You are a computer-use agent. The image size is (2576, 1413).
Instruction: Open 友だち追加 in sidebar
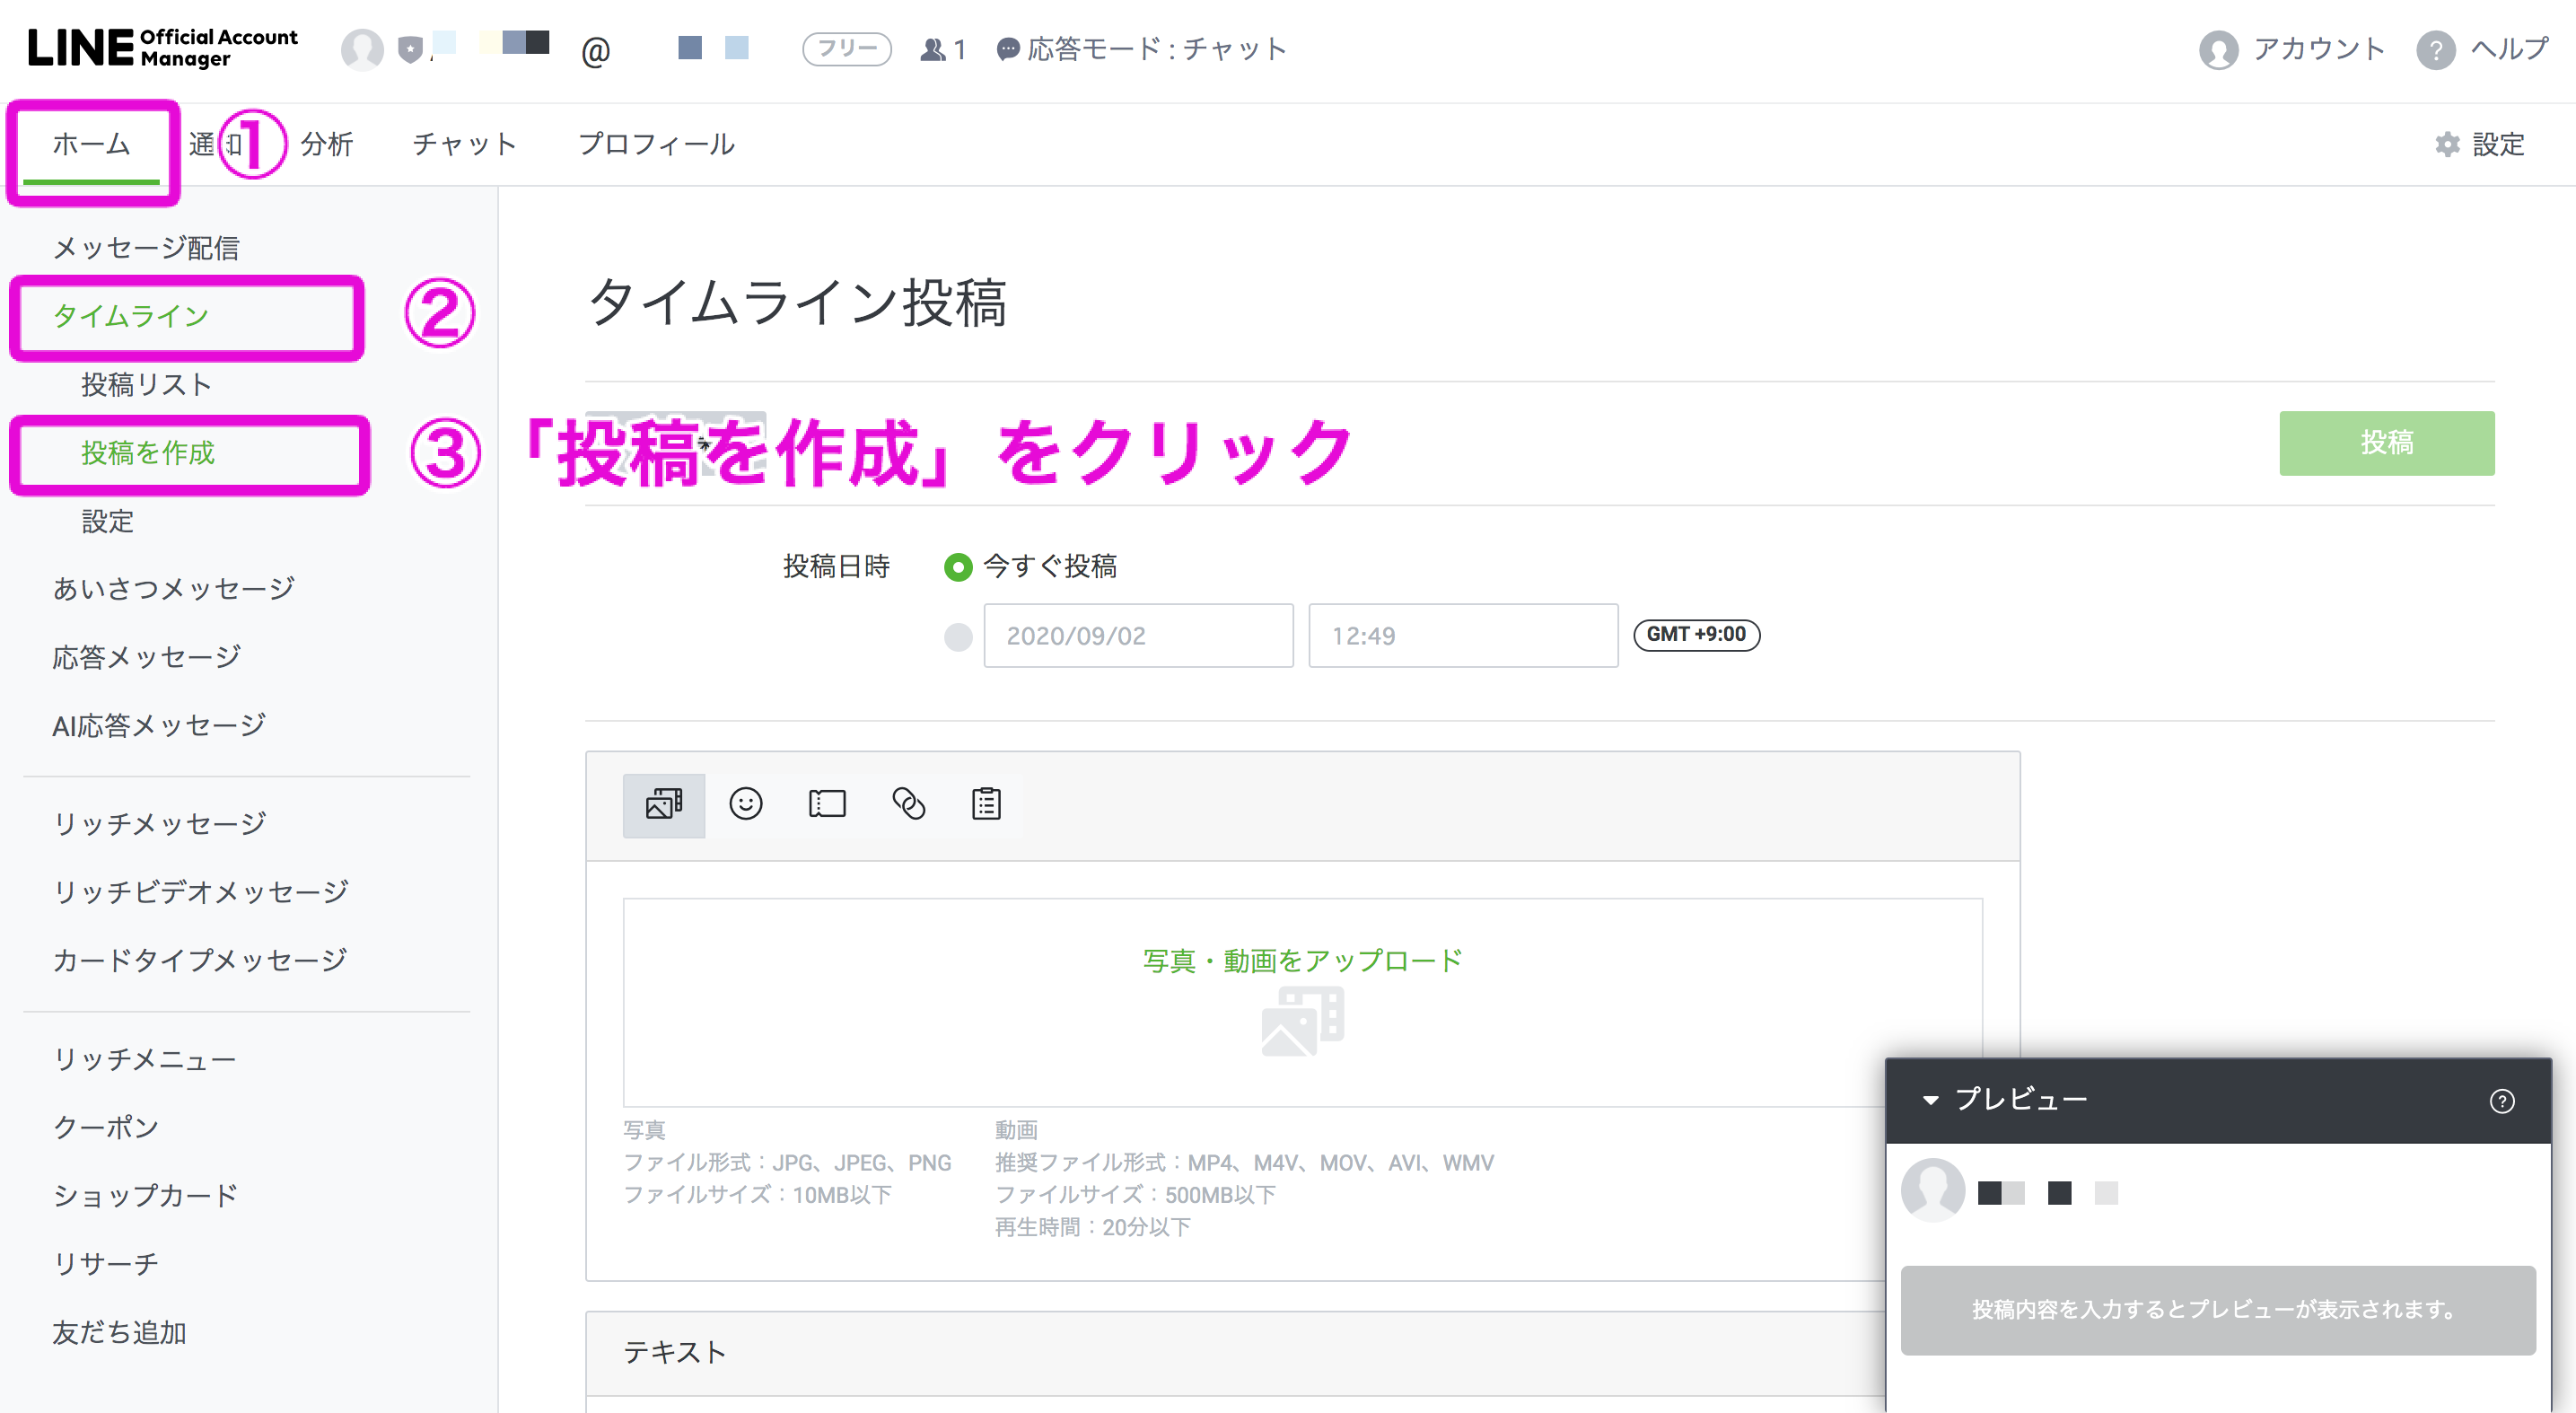point(119,1332)
